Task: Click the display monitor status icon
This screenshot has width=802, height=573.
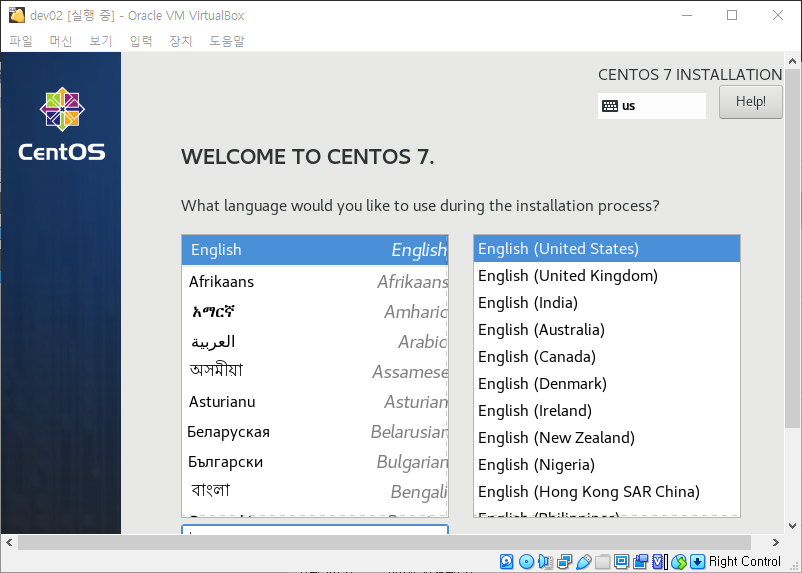Action: (621, 561)
